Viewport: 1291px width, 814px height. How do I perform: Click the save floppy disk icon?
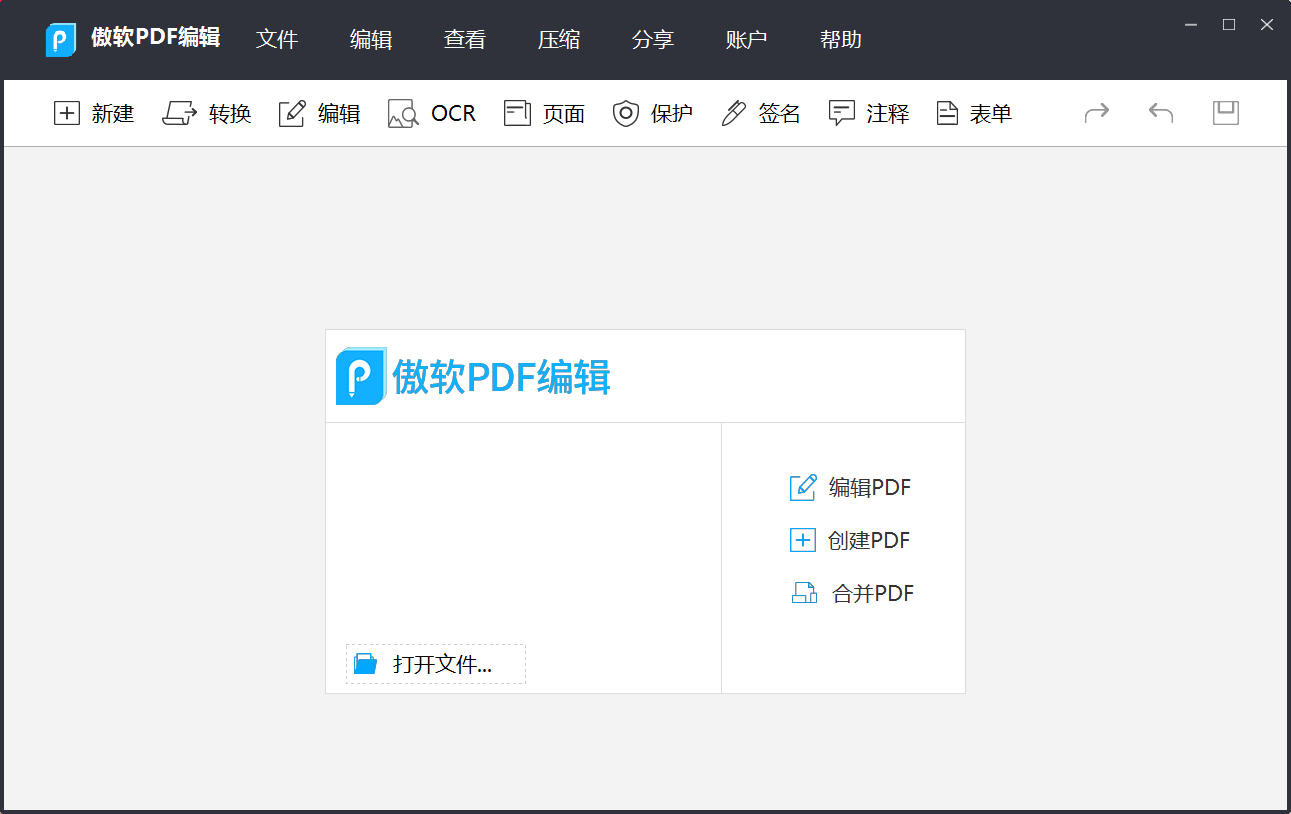tap(1226, 112)
